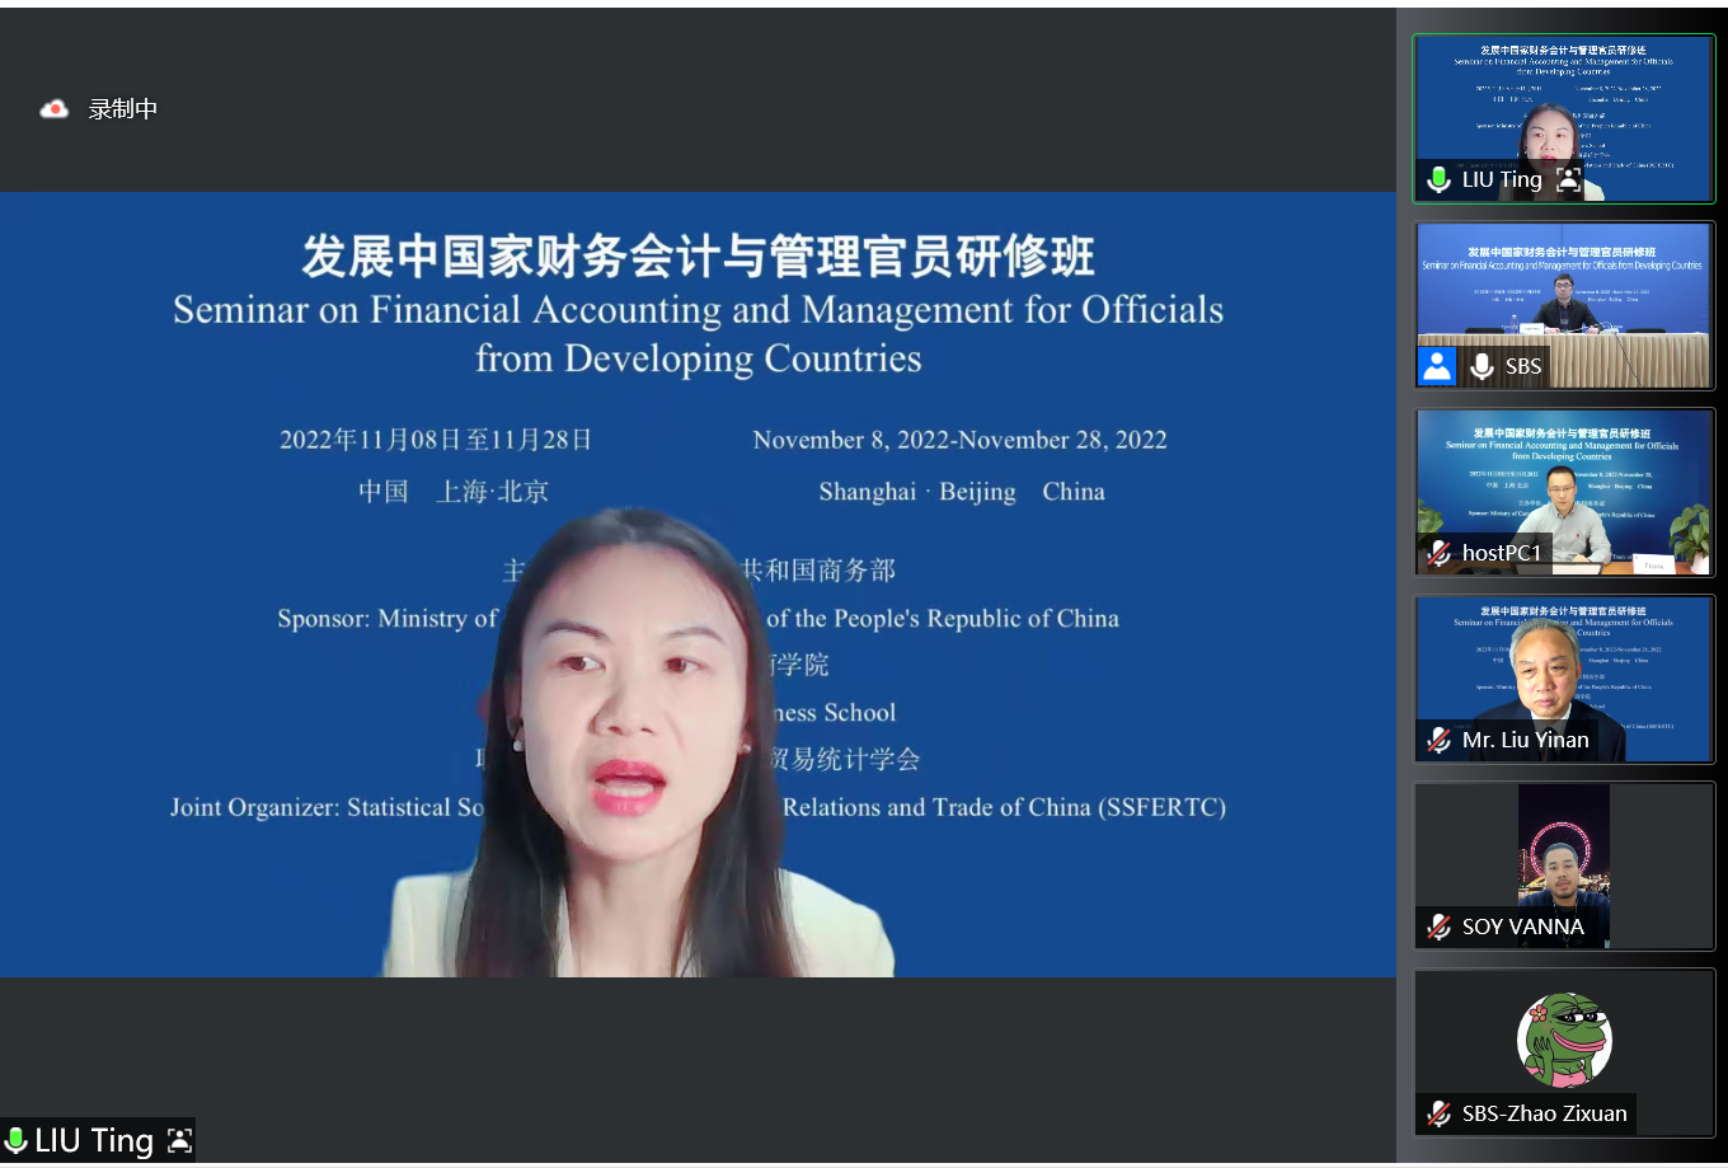The image size is (1729, 1168).
Task: Click the blue person avatar icon on the SBS tile
Action: (1438, 365)
